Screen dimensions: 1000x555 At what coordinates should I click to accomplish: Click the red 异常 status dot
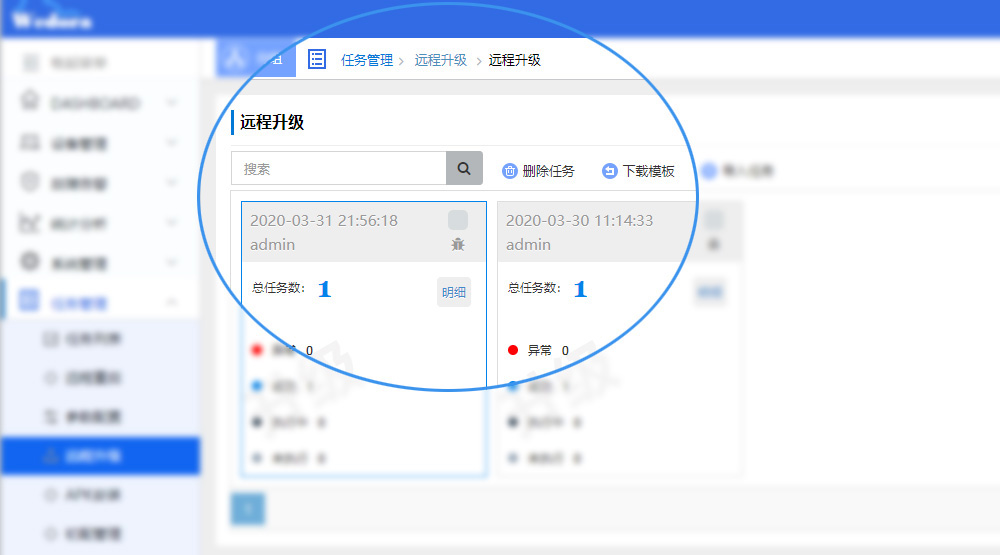tap(513, 350)
